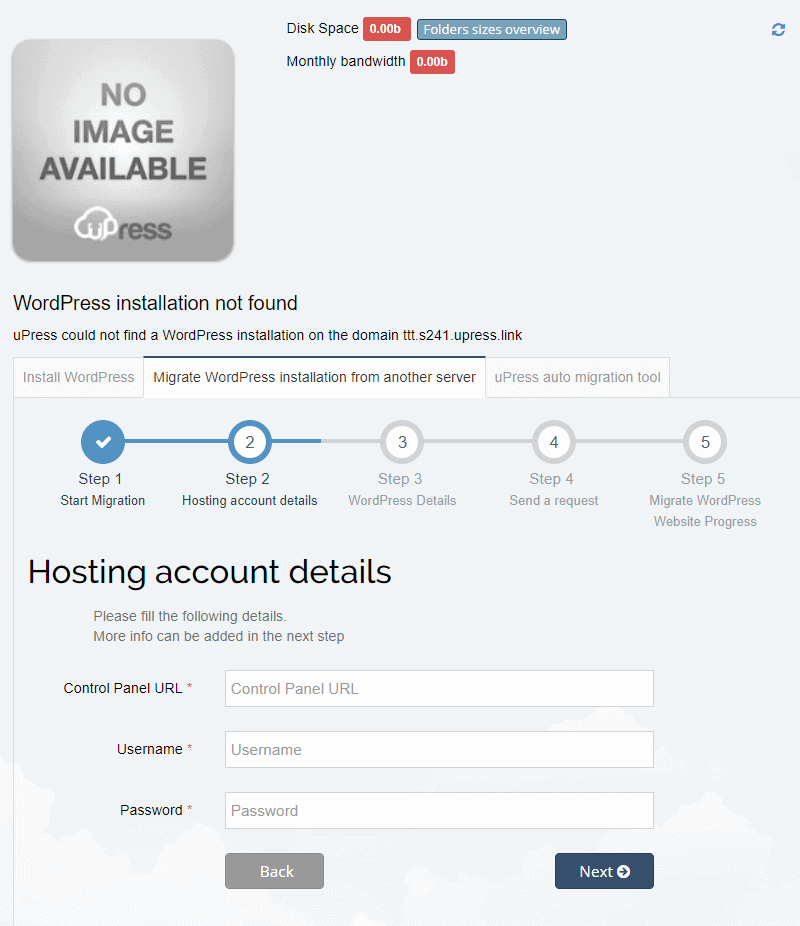Image resolution: width=800 pixels, height=926 pixels.
Task: Select the Step 5 circle in wizard
Action: [x=705, y=442]
